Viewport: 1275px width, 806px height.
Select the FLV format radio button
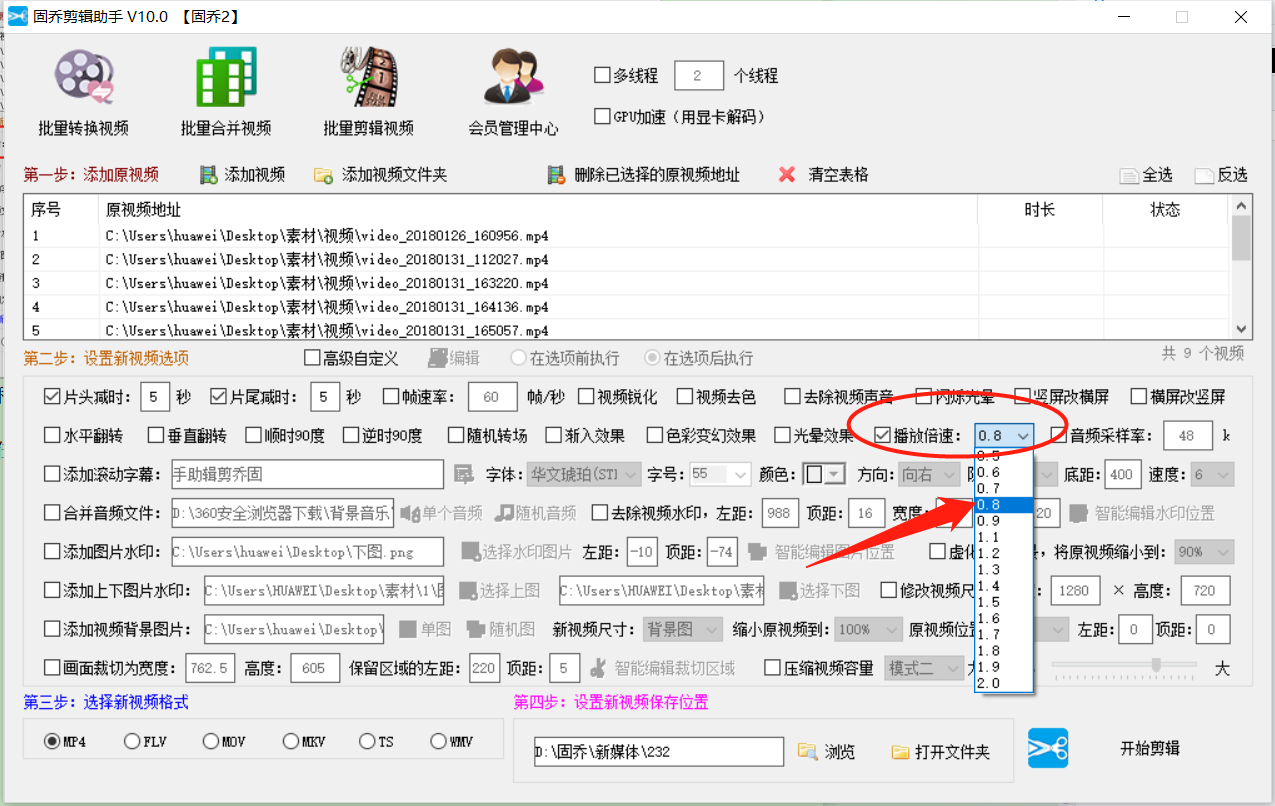[132, 741]
